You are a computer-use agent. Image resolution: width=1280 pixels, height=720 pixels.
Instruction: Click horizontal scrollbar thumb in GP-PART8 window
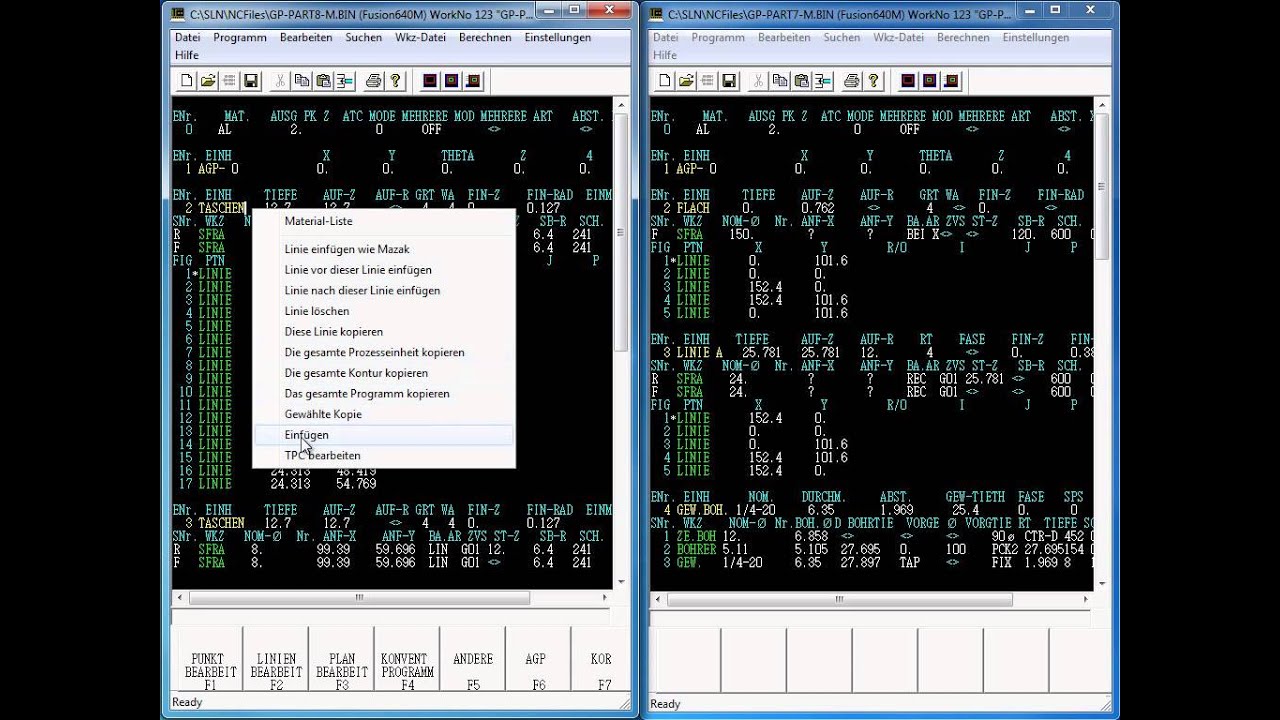click(x=359, y=598)
